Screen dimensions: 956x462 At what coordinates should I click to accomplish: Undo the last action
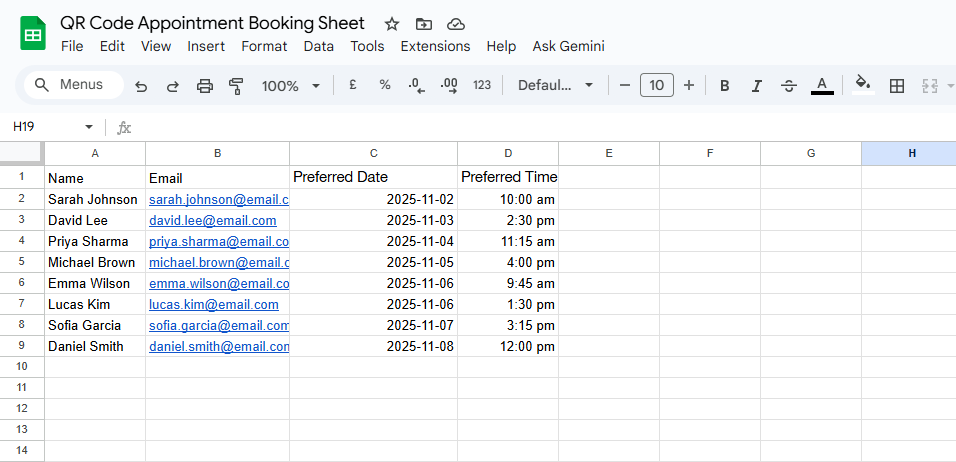pyautogui.click(x=141, y=86)
